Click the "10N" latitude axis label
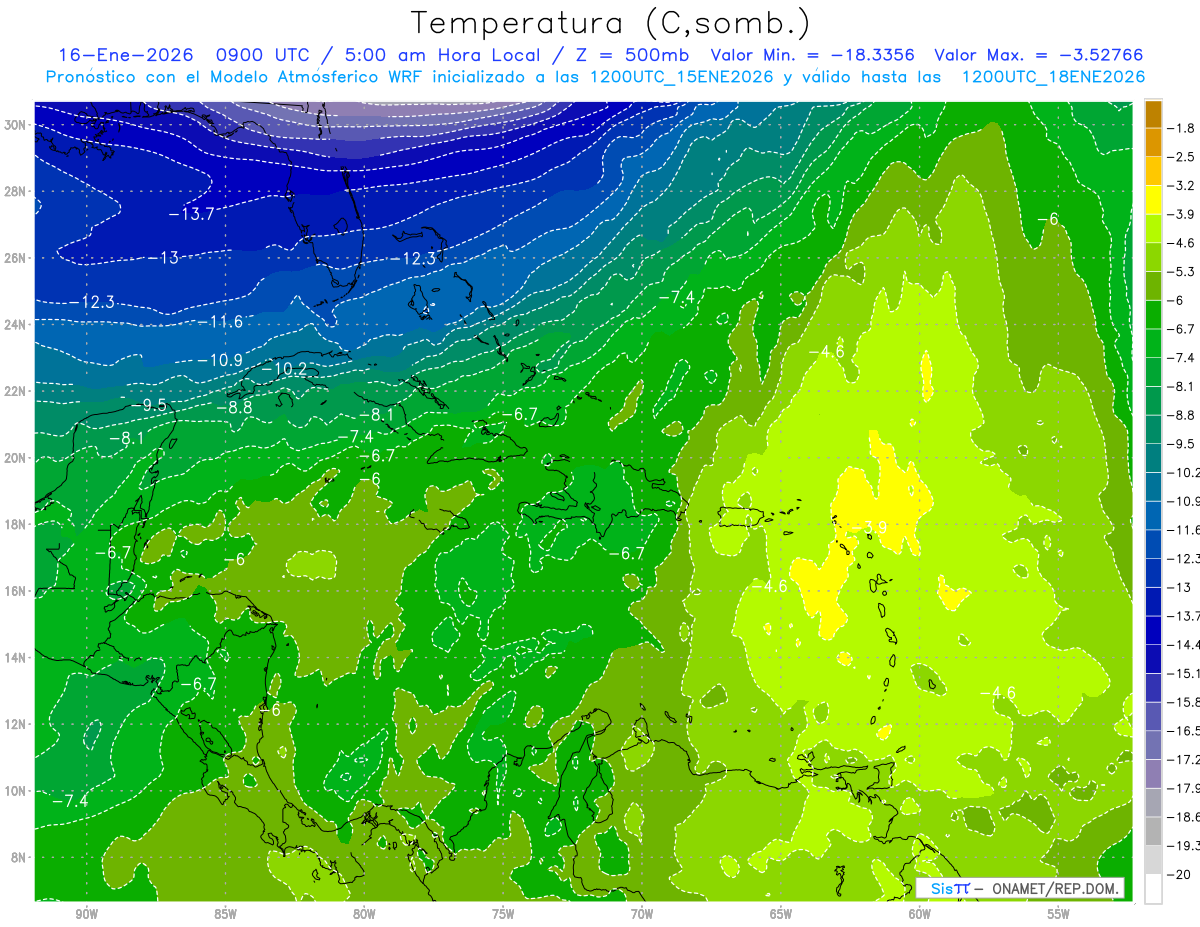1200x927 pixels. pos(15,791)
